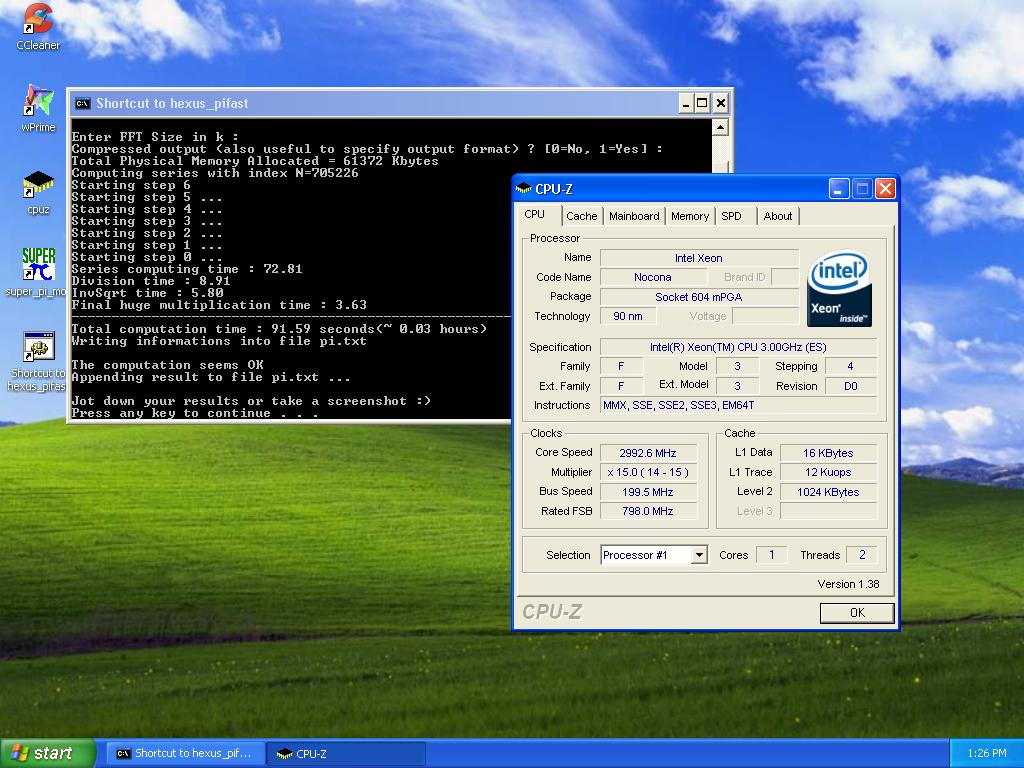Image resolution: width=1024 pixels, height=768 pixels.
Task: Click 'Press any key to continue' line
Action: pos(195,413)
